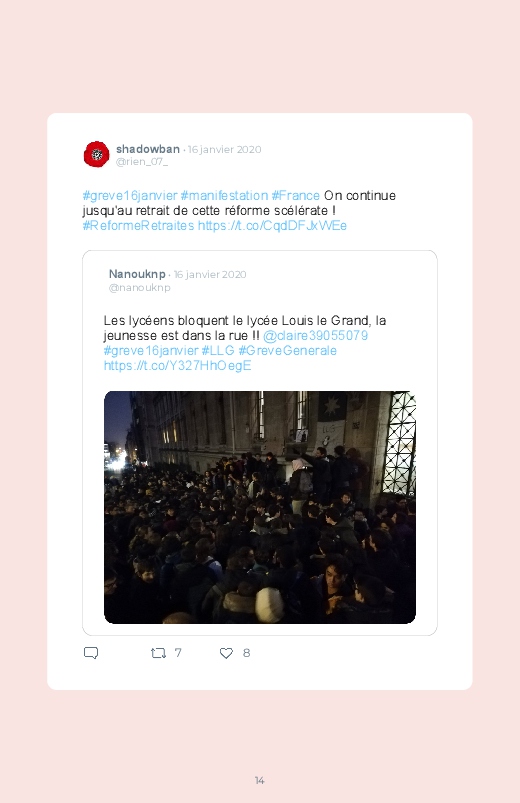
Task: Open the #greve16janvier hashtag in main tweet
Action: 130,196
